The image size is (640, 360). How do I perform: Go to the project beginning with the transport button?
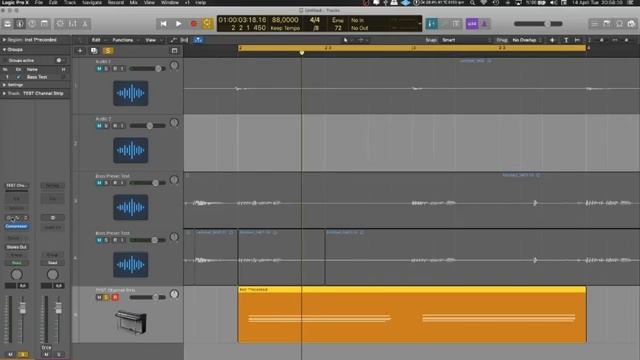tap(163, 24)
